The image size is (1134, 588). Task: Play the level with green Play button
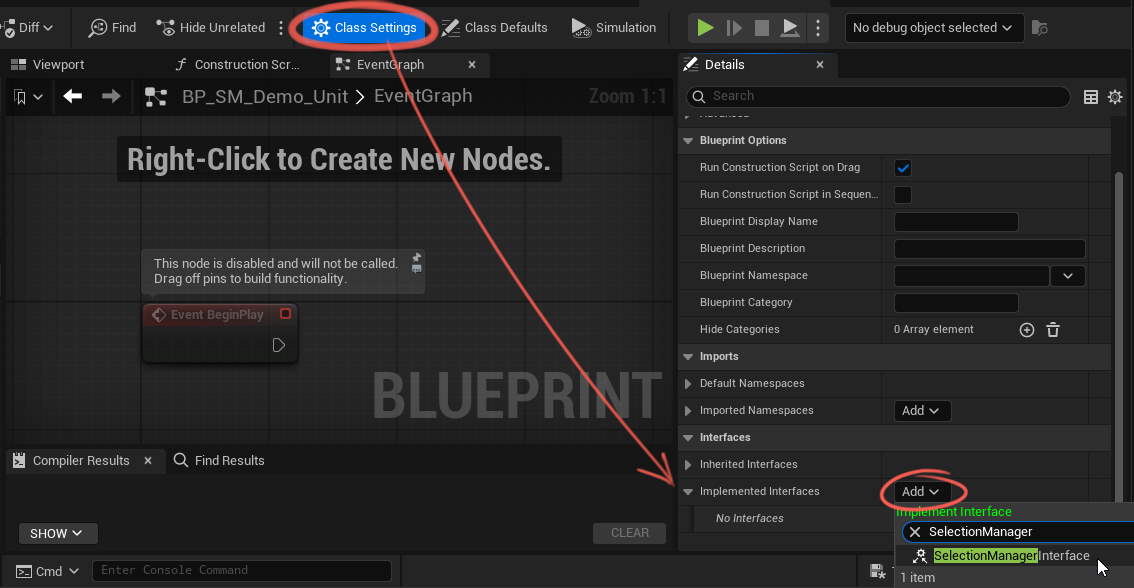[705, 28]
